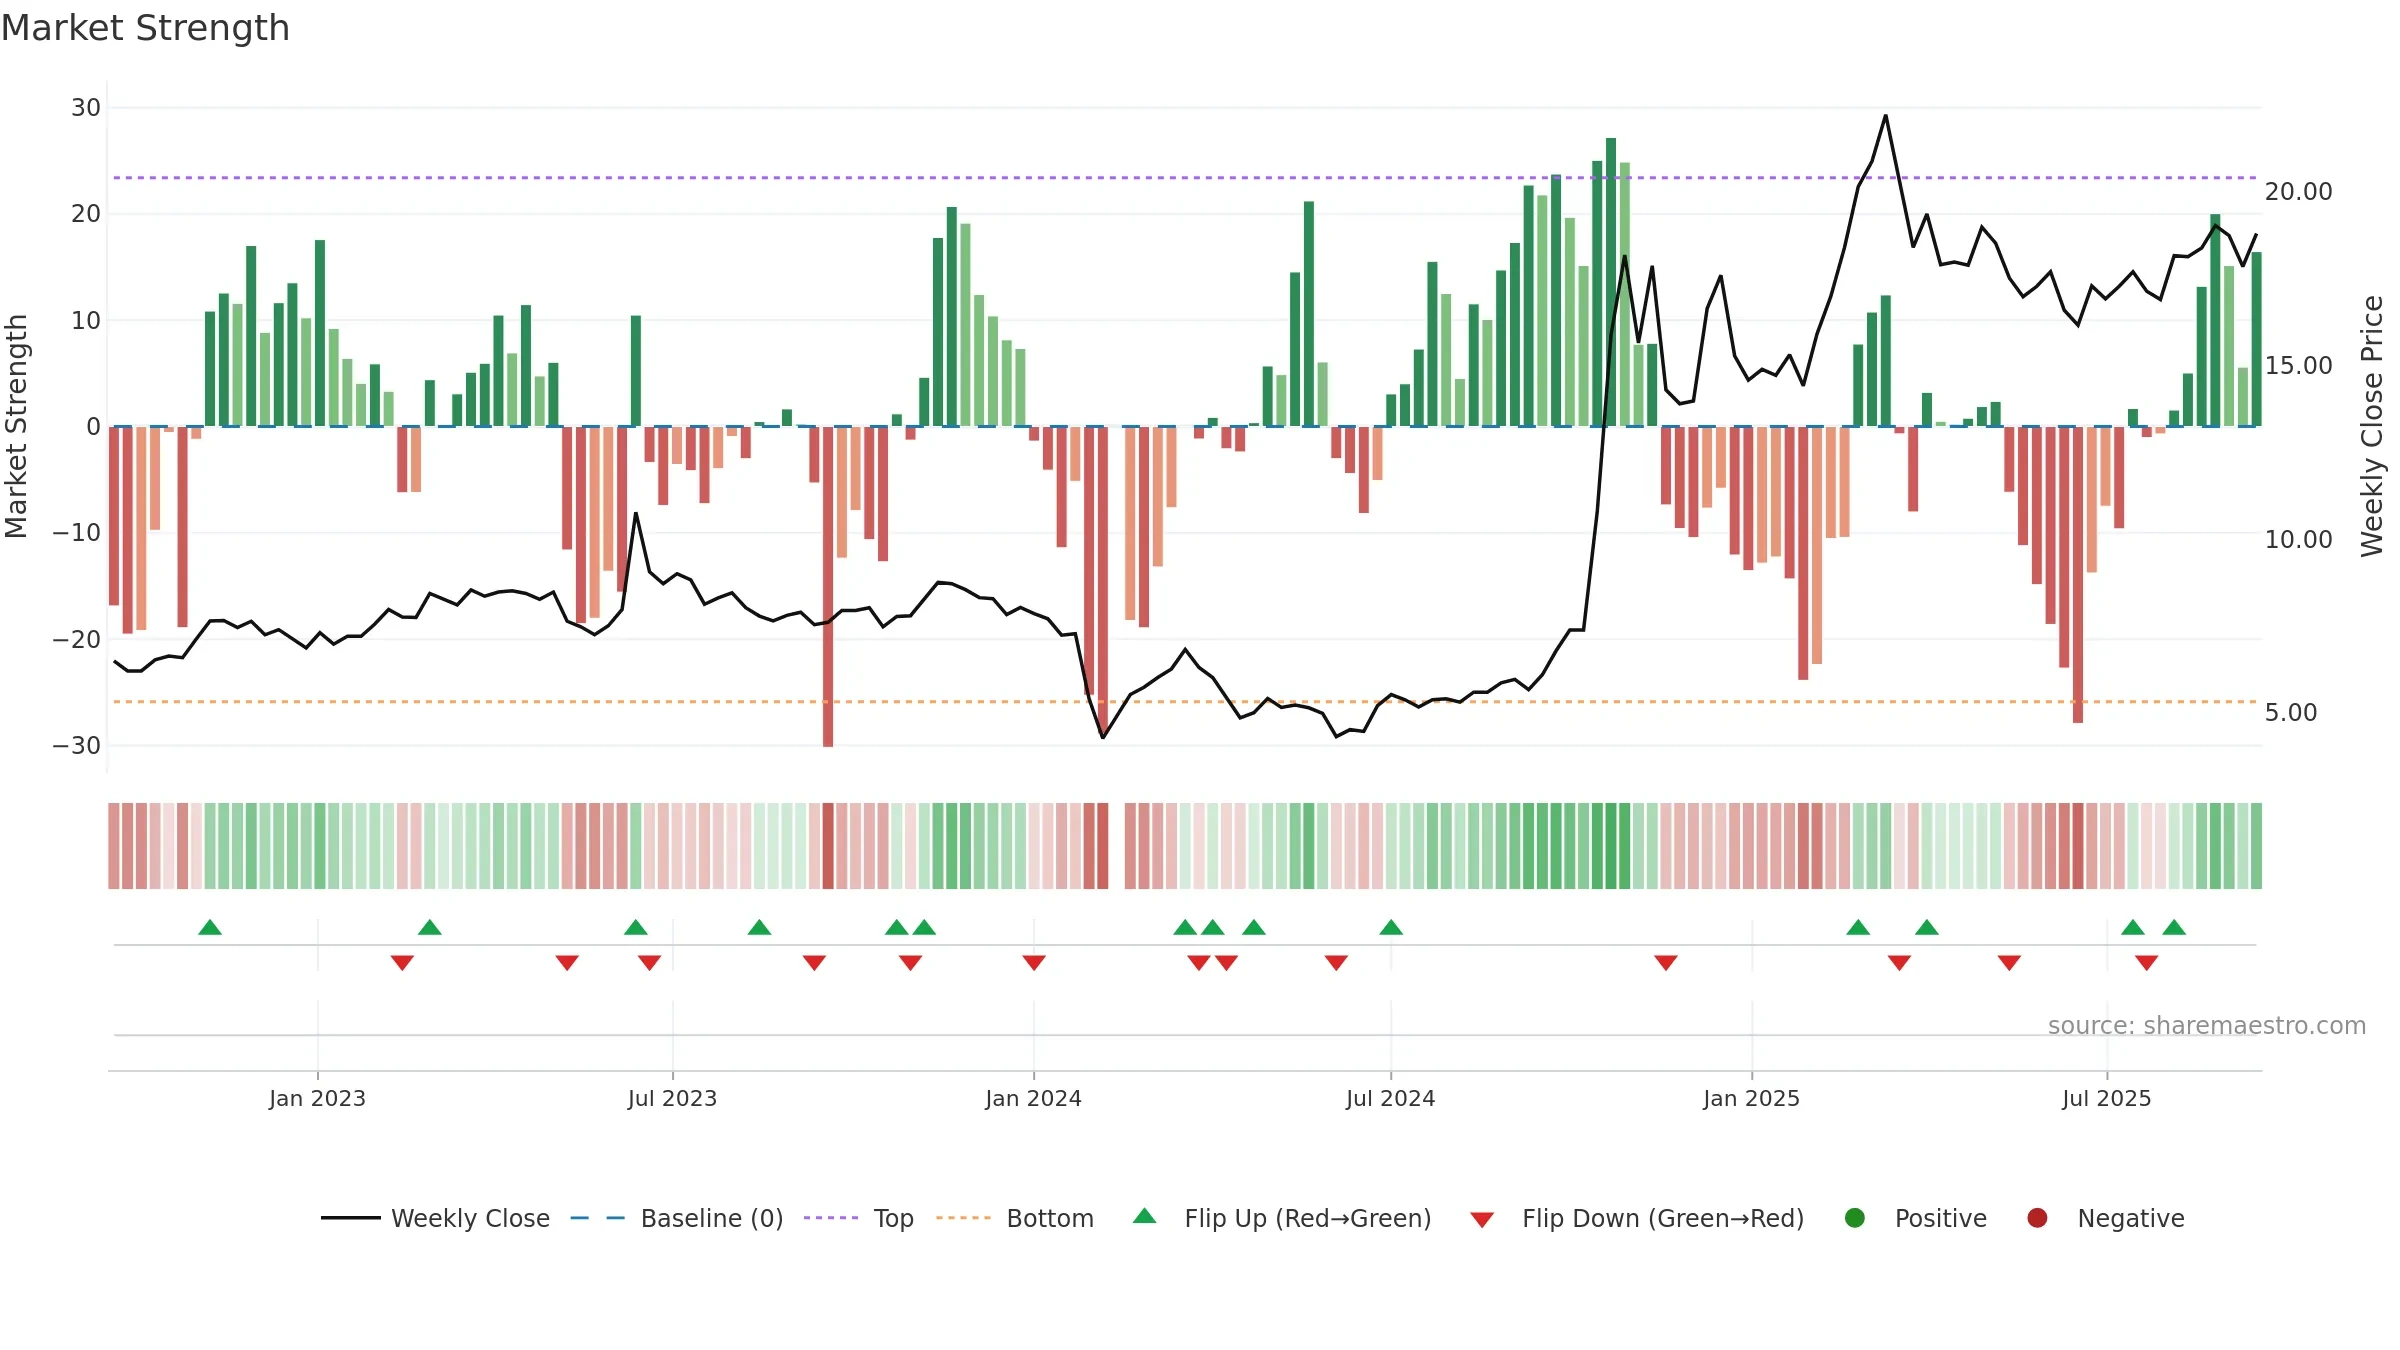
Task: Toggle the Top legend entry
Action: (x=859, y=1218)
